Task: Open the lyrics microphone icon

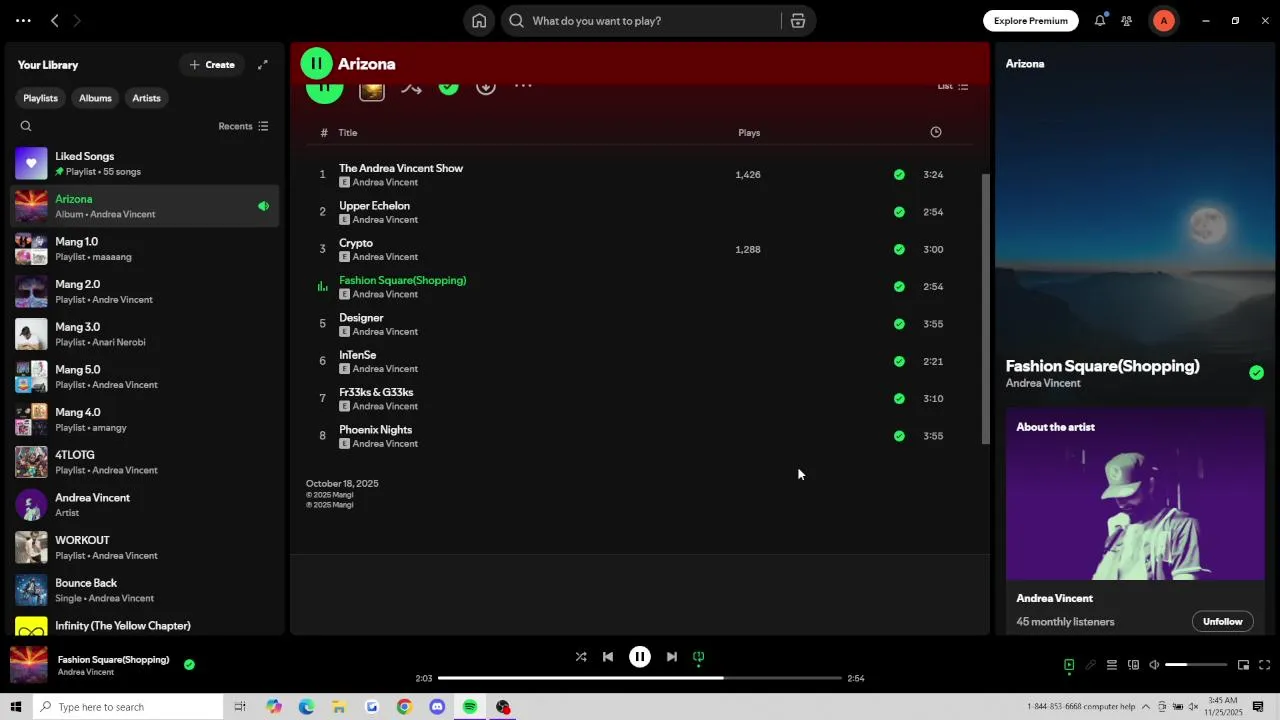Action: coord(1090,665)
